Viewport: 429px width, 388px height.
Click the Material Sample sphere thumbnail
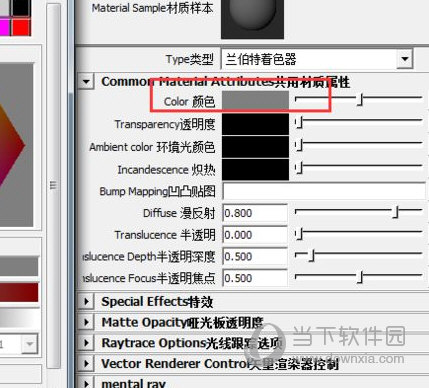click(x=253, y=19)
